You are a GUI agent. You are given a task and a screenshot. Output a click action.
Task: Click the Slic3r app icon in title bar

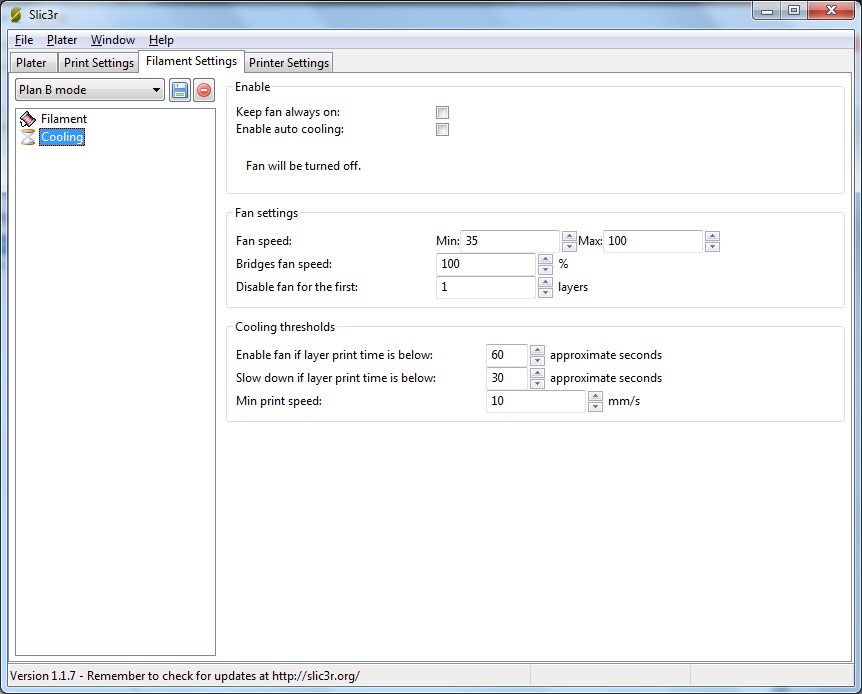(x=16, y=14)
